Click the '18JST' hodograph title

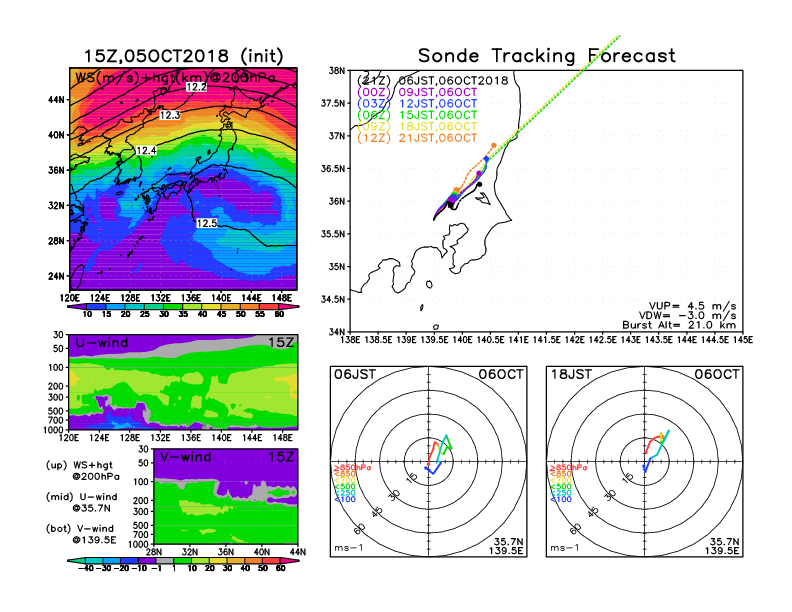coord(571,374)
